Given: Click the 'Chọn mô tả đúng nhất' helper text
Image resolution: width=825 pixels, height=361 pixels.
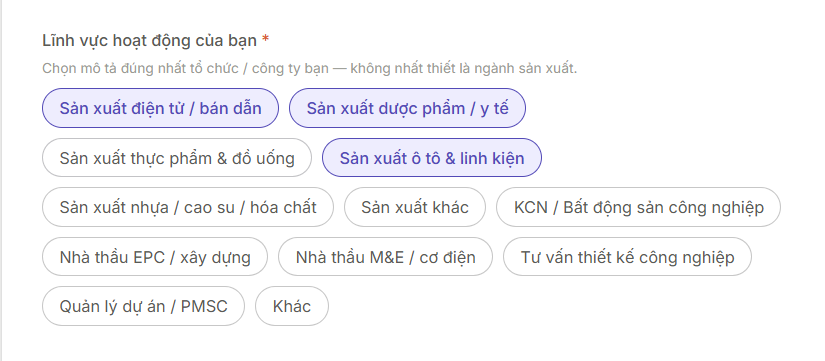Looking at the screenshot, I should [x=309, y=68].
